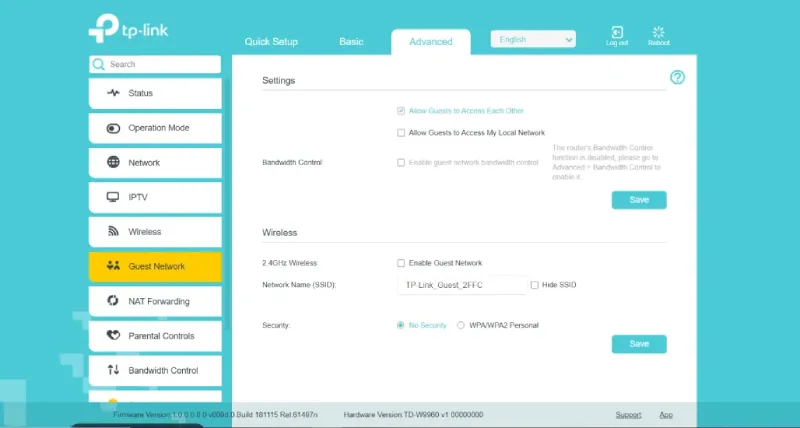This screenshot has height=428, width=800.
Task: Click the Network Name SSID input field
Action: pos(461,285)
